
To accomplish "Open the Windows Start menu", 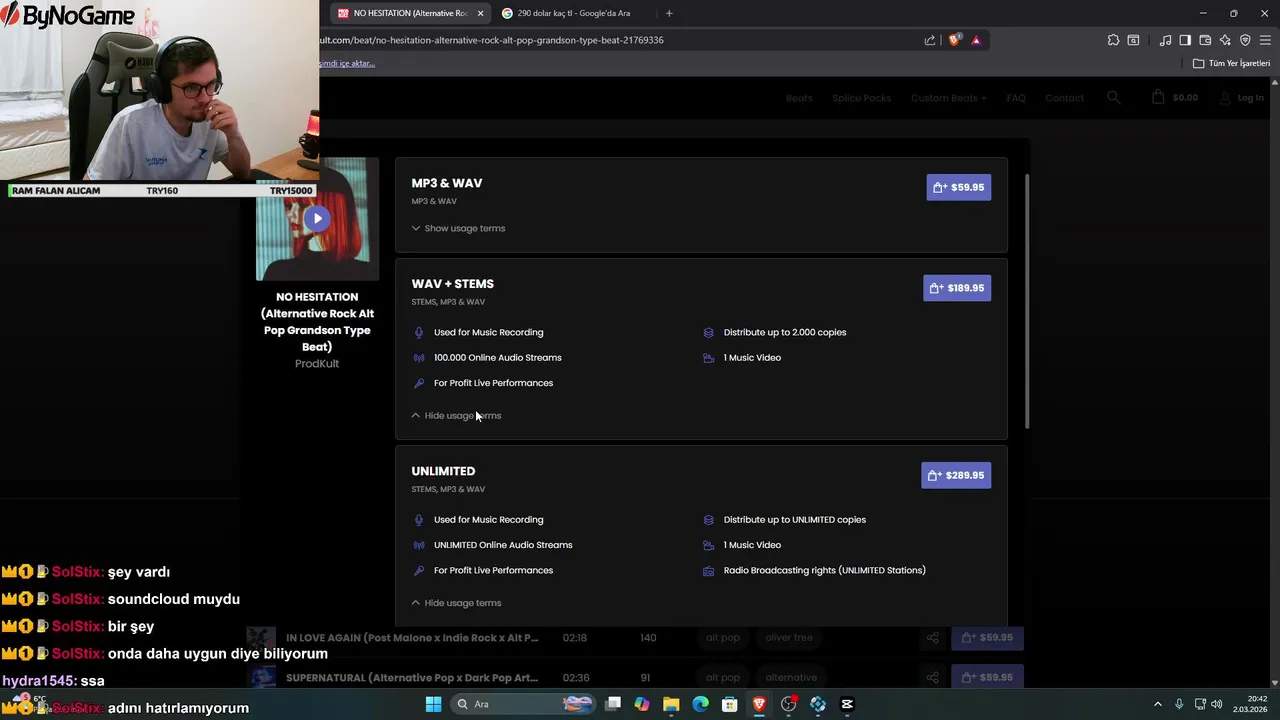I will (433, 704).
